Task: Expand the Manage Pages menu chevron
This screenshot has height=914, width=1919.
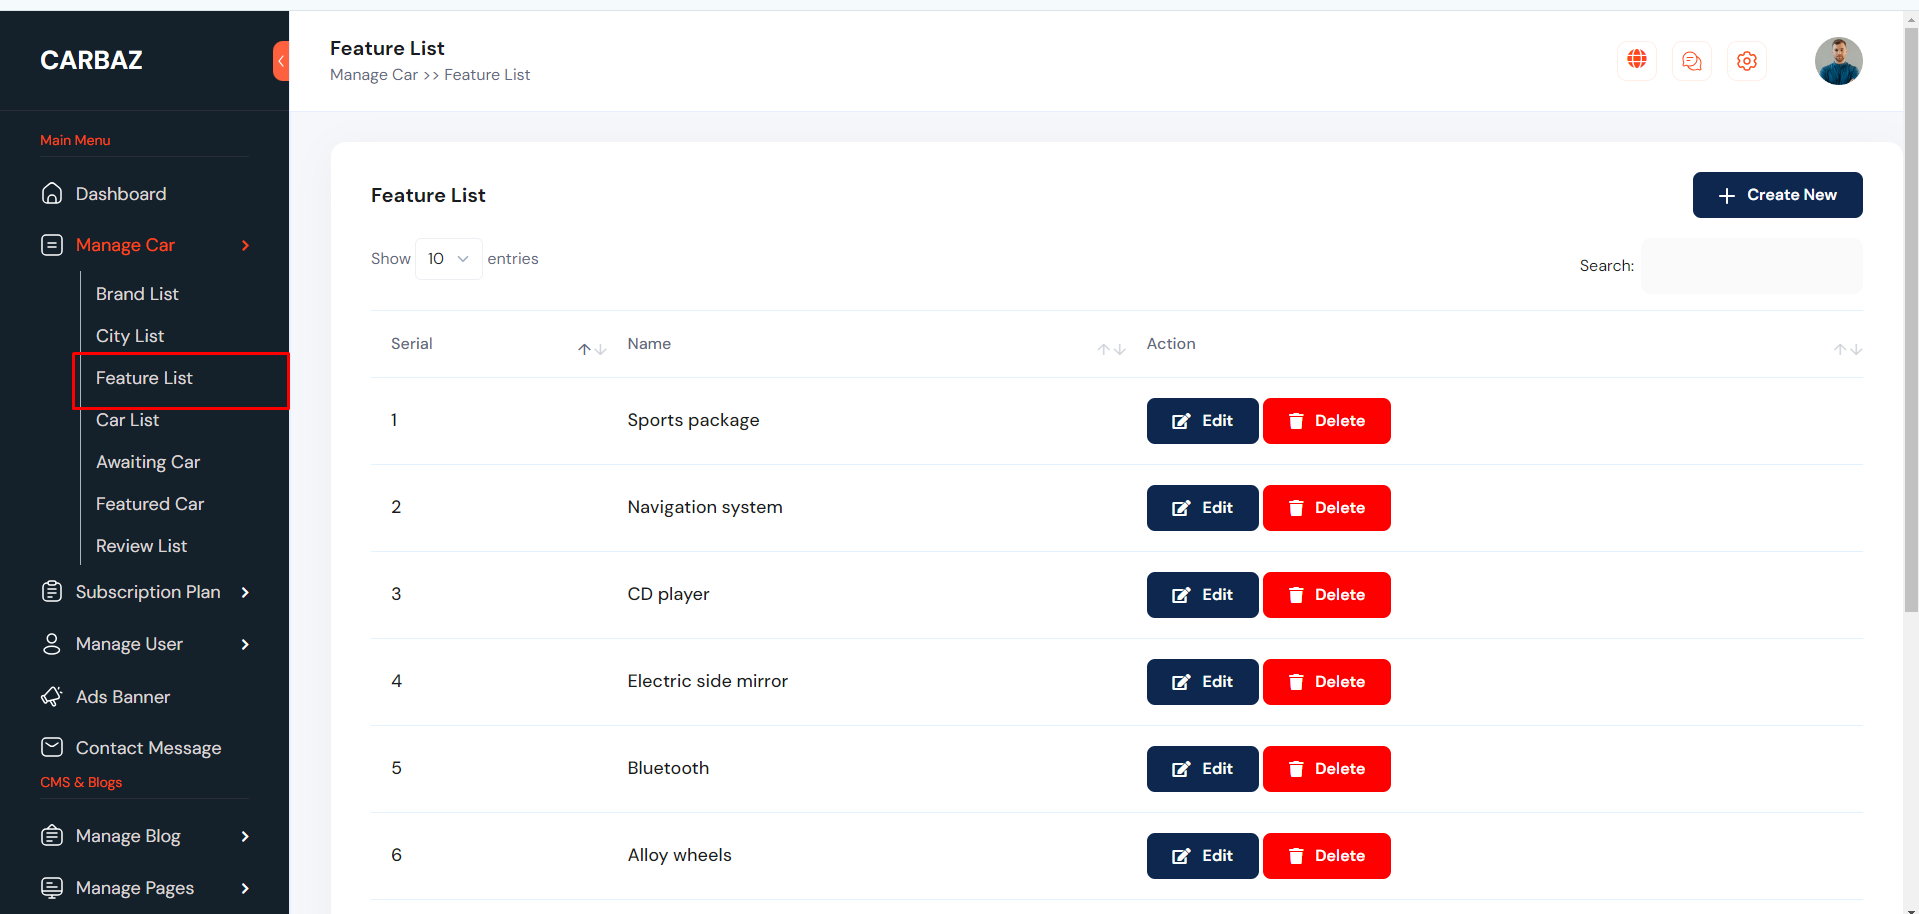Action: click(245, 888)
